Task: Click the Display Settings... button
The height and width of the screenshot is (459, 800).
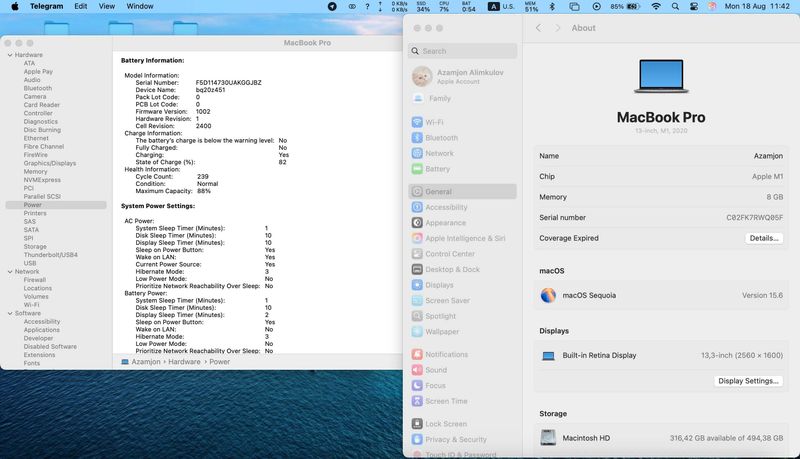Action: (x=748, y=381)
